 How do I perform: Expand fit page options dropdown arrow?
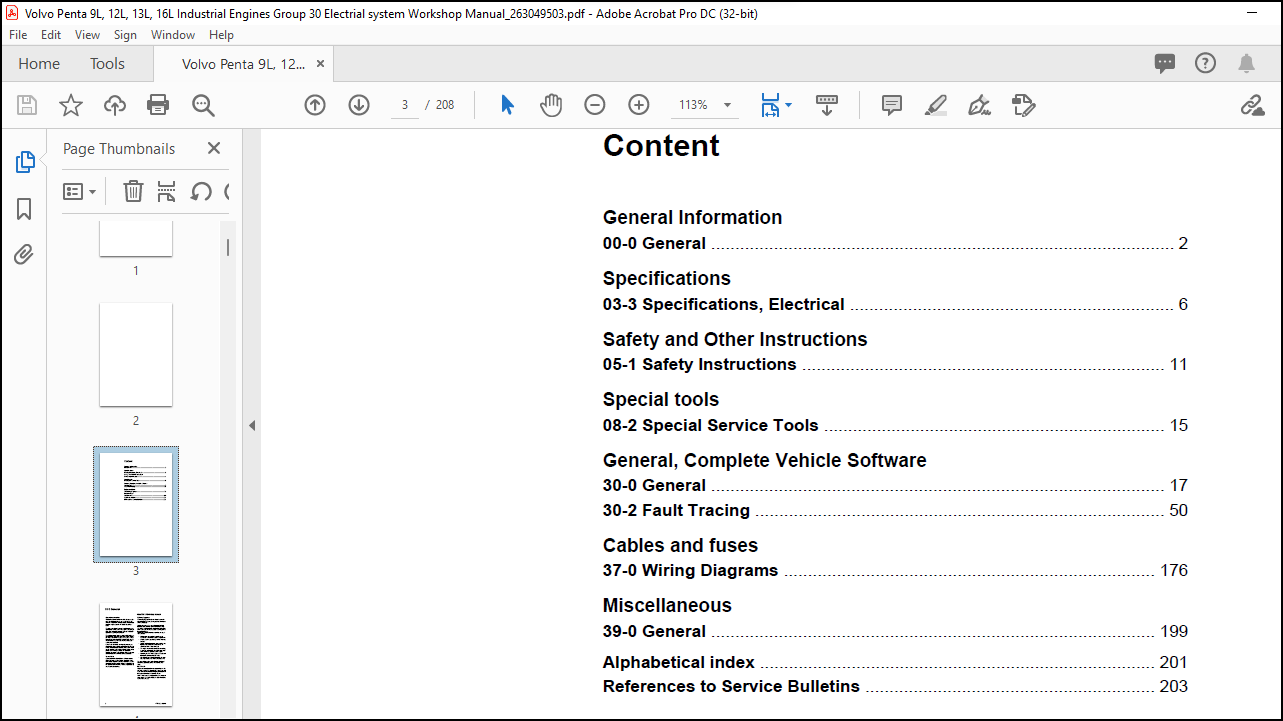pos(788,105)
